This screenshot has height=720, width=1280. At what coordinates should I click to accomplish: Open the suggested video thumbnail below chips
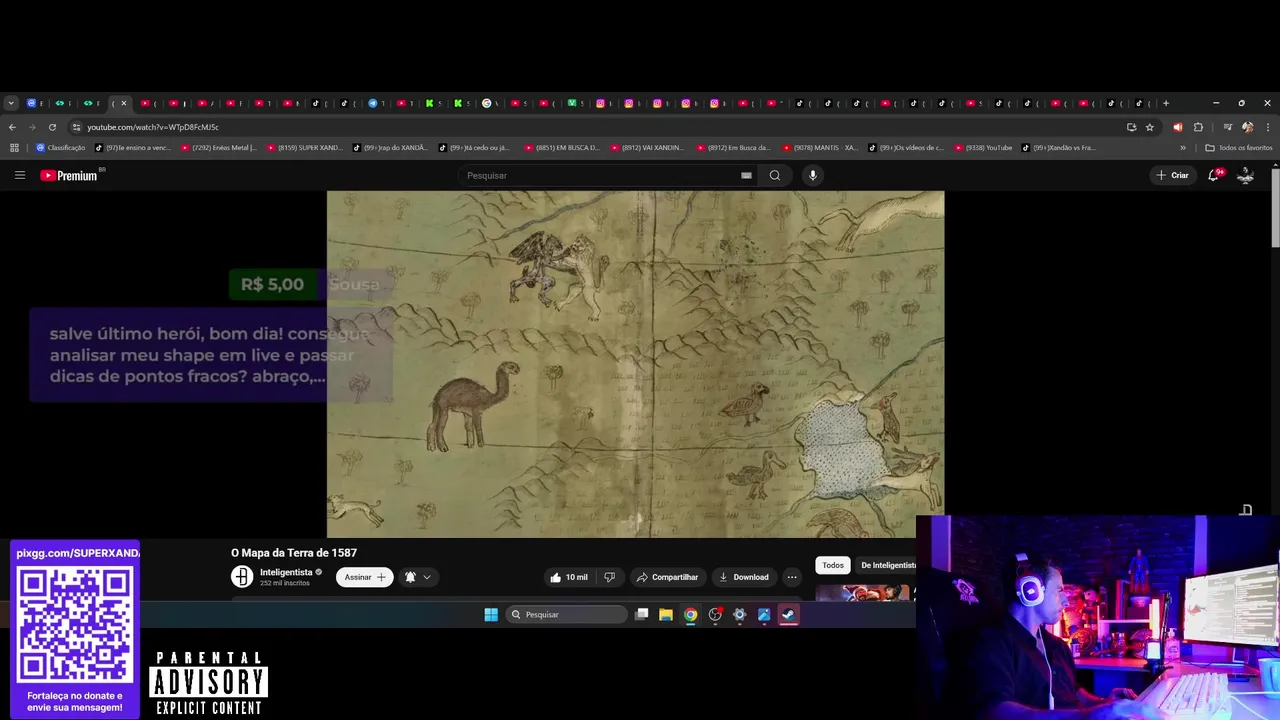pyautogui.click(x=864, y=592)
